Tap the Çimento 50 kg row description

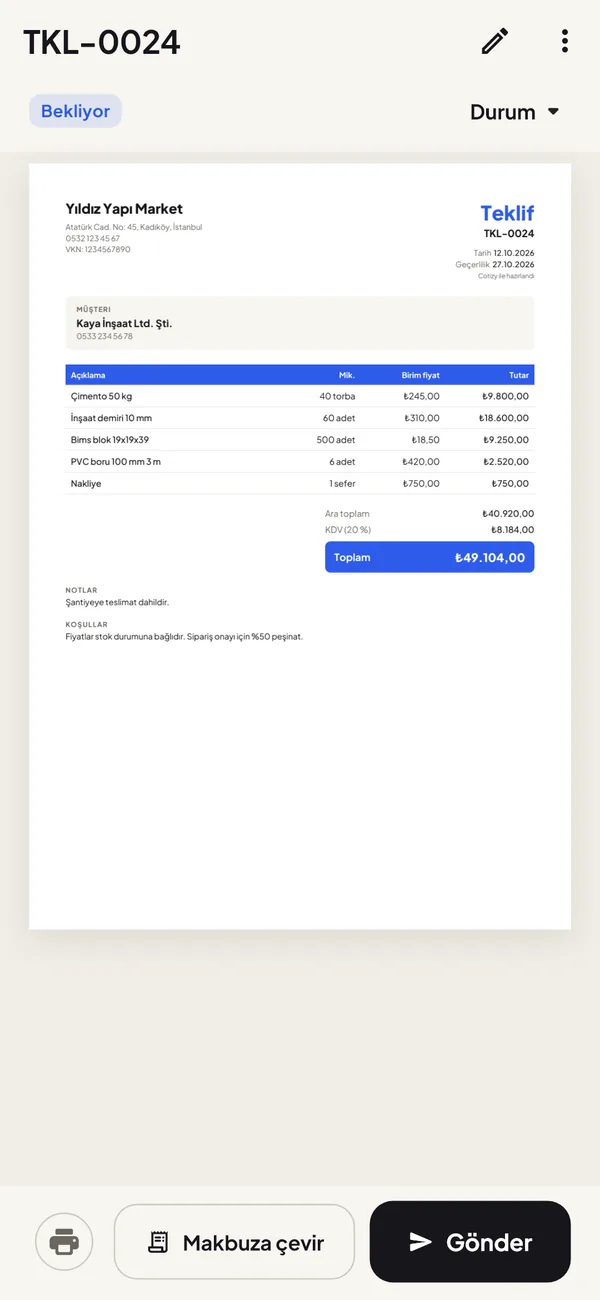[x=99, y=396]
